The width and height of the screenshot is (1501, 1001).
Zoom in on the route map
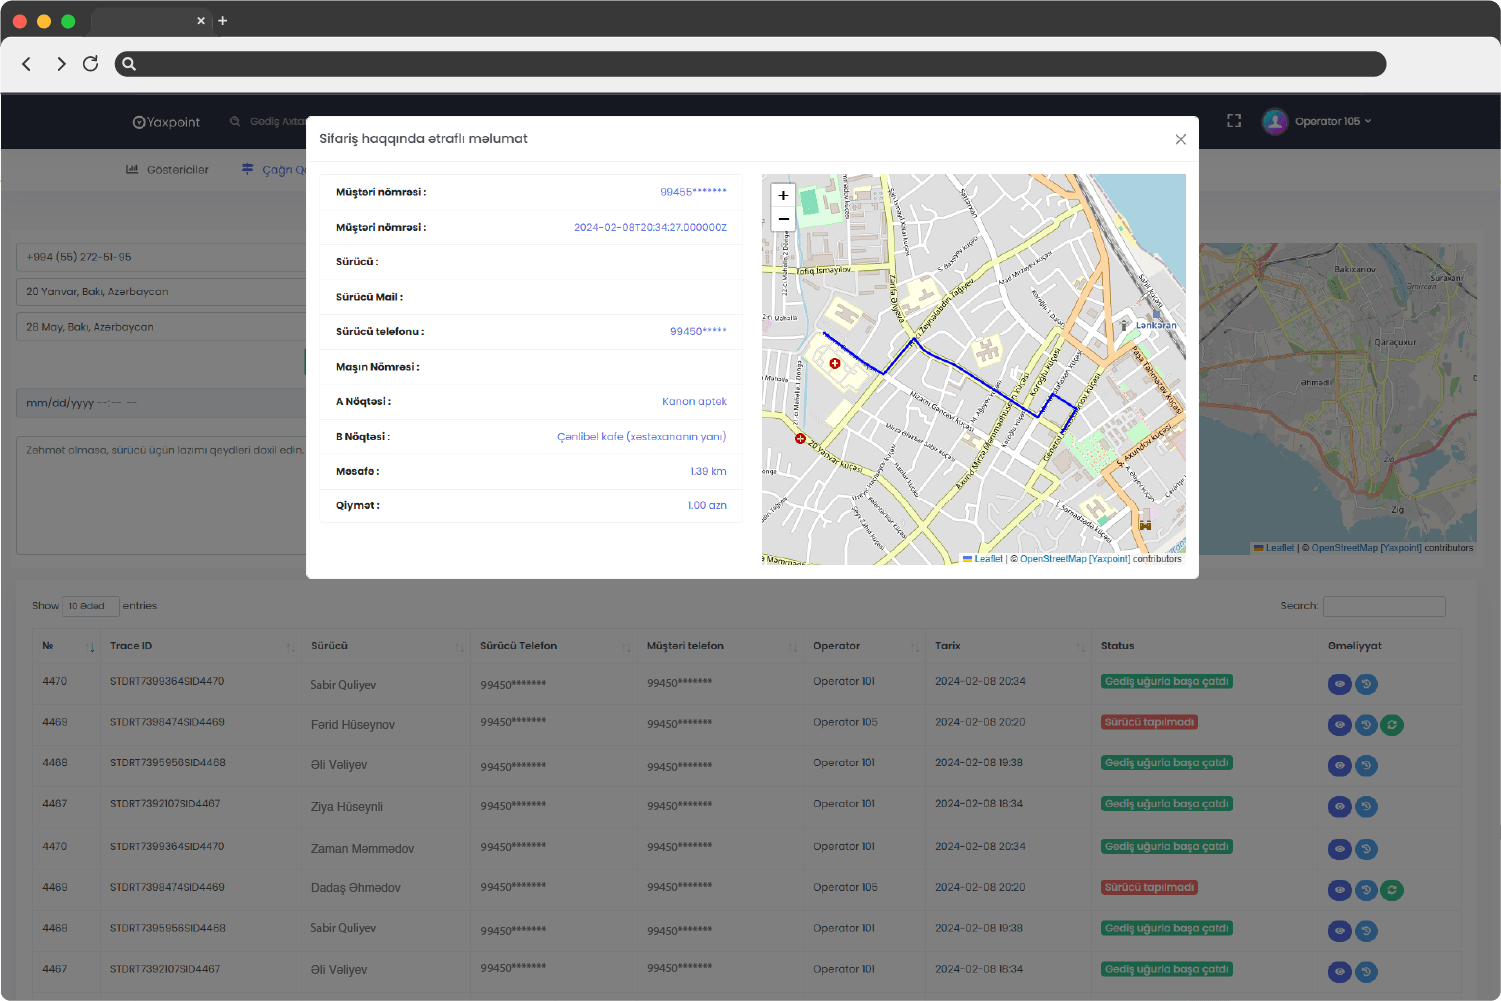[x=782, y=195]
